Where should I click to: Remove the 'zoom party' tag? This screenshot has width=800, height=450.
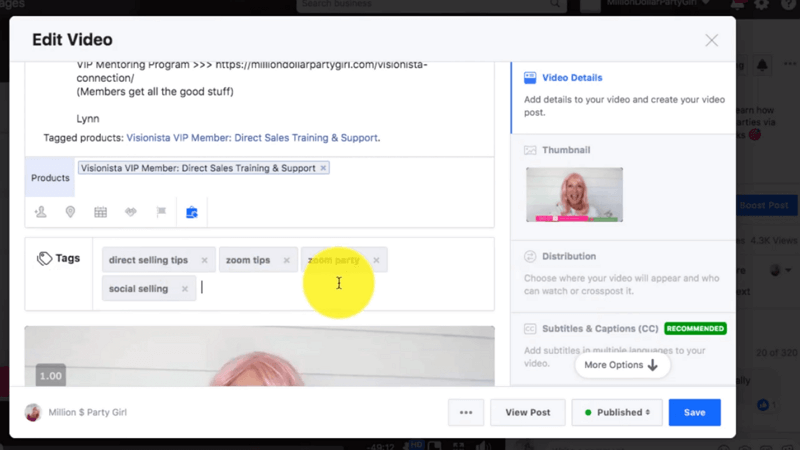click(376, 260)
